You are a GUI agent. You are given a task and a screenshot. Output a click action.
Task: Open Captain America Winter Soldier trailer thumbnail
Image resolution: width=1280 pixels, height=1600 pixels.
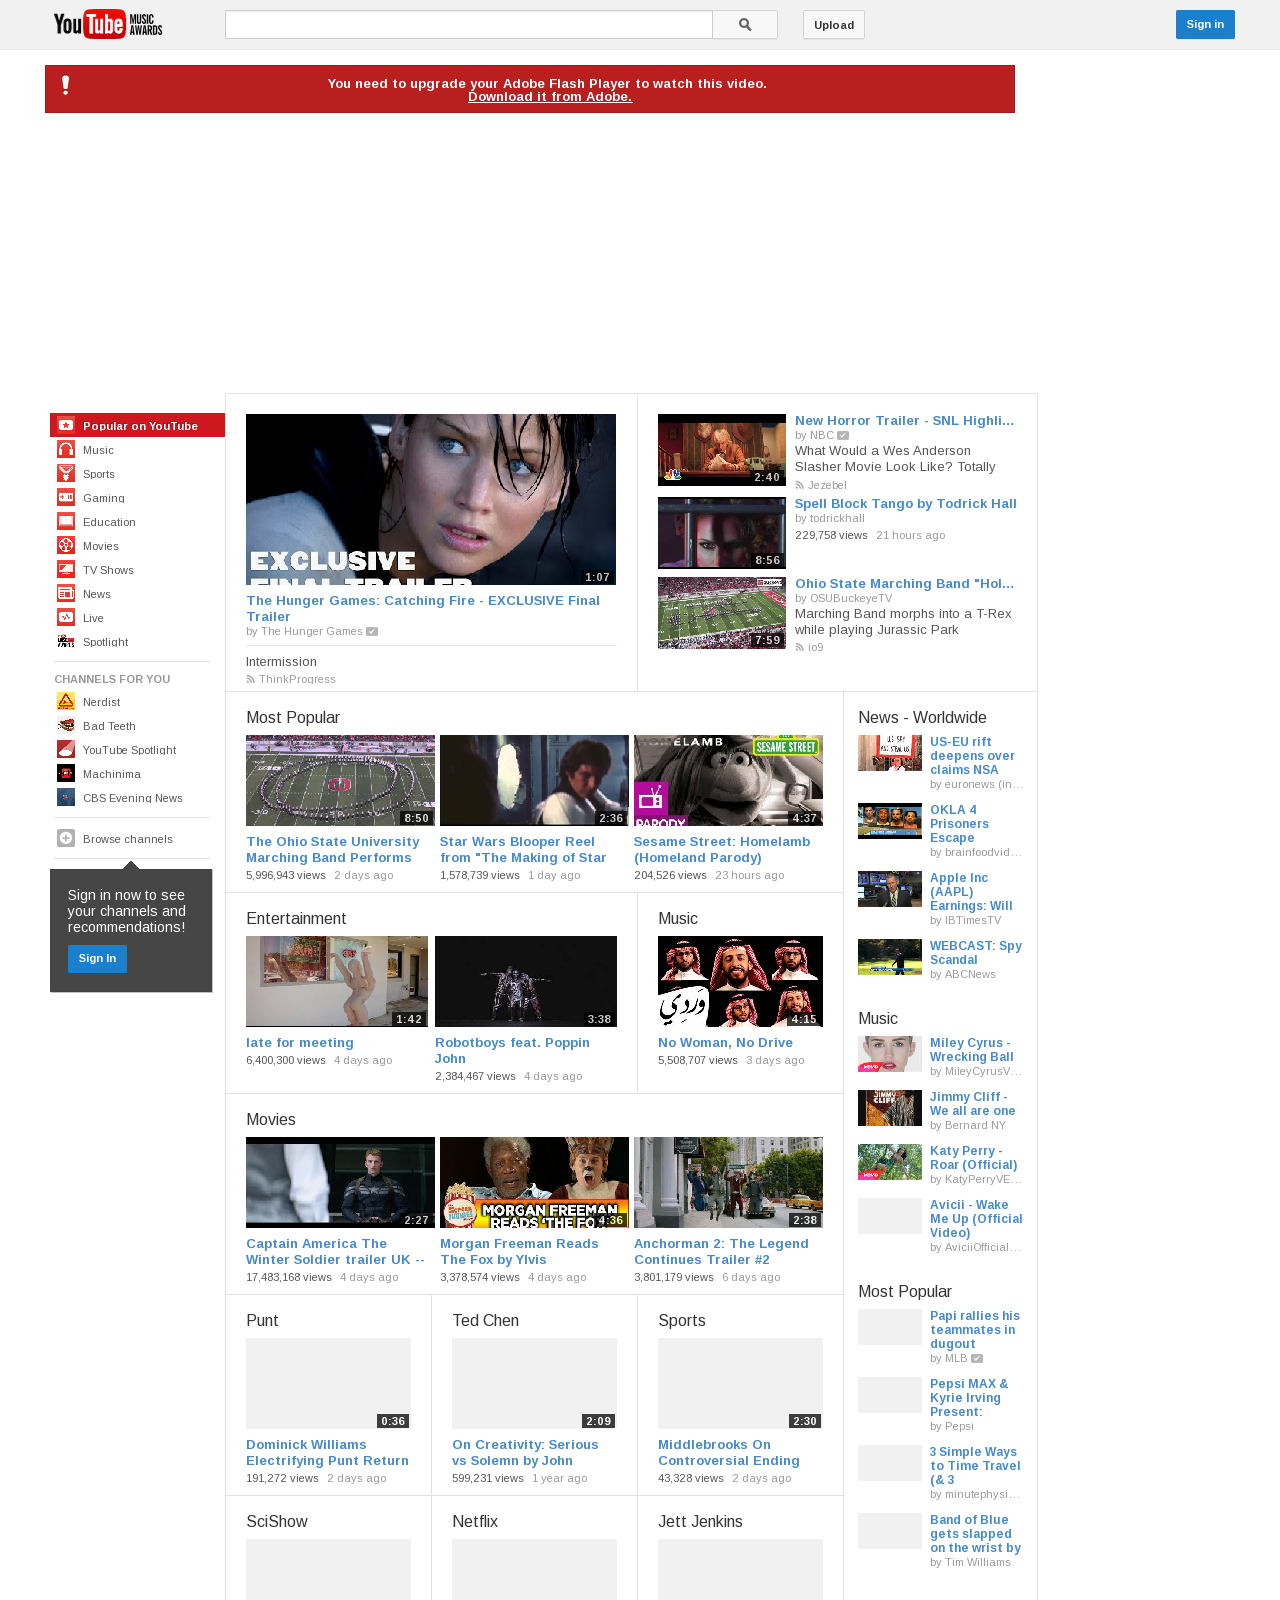coord(340,1182)
